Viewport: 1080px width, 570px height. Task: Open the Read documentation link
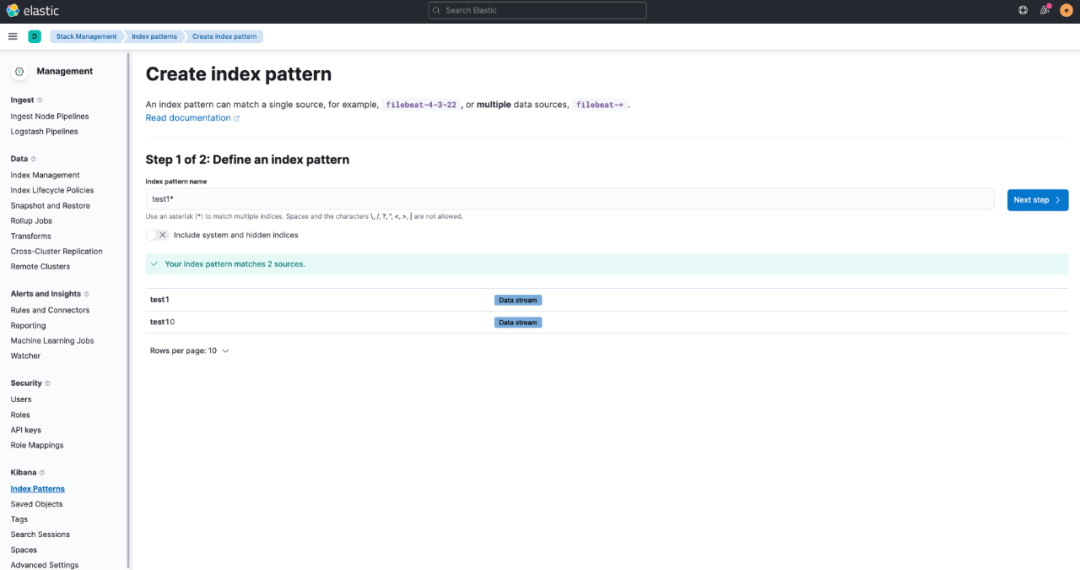[188, 118]
